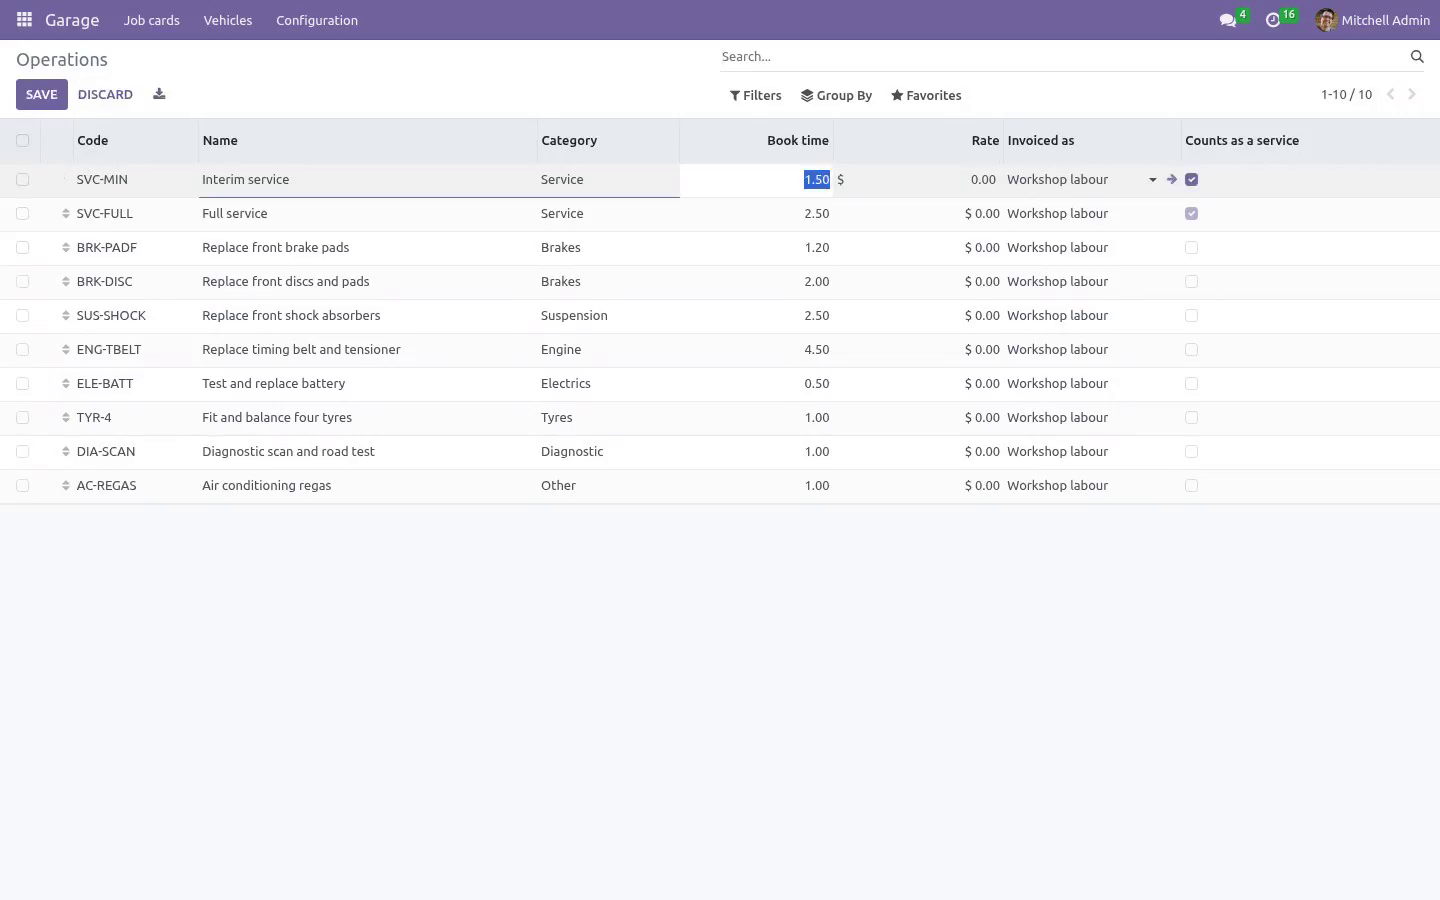Open the Filters dropdown
Viewport: 1440px width, 900px height.
point(756,96)
